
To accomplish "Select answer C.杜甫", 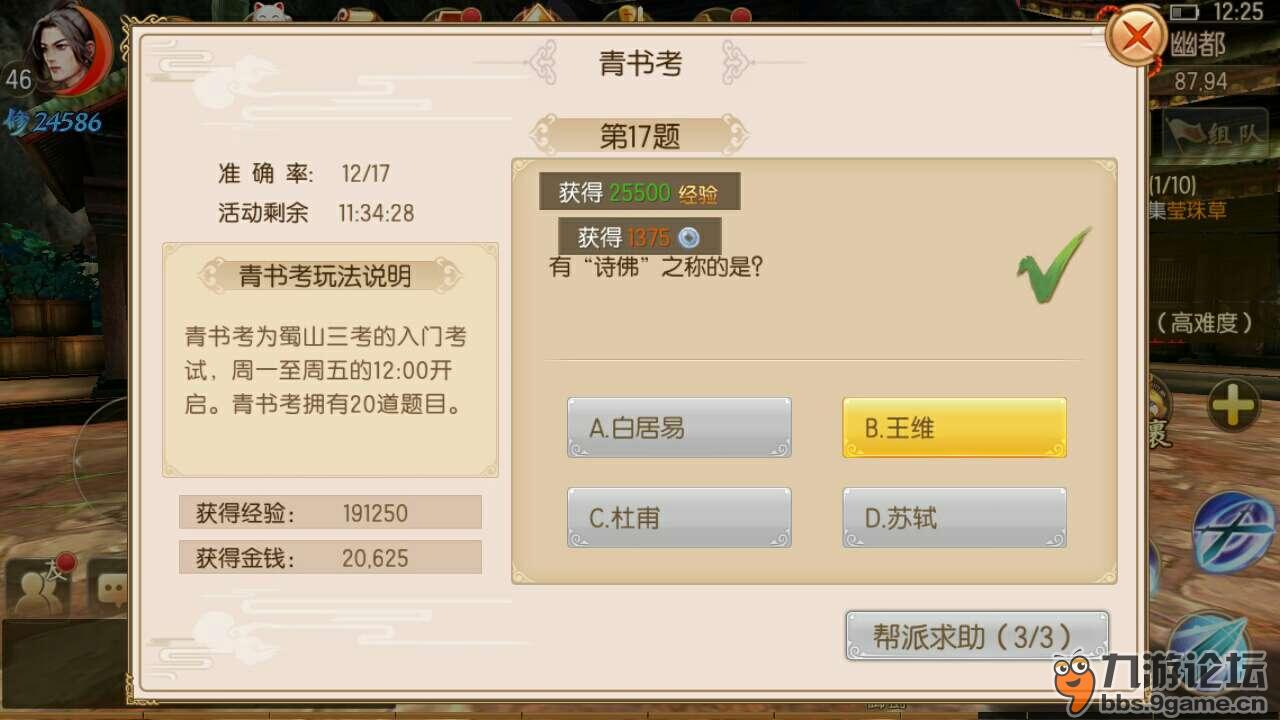I will pos(679,518).
